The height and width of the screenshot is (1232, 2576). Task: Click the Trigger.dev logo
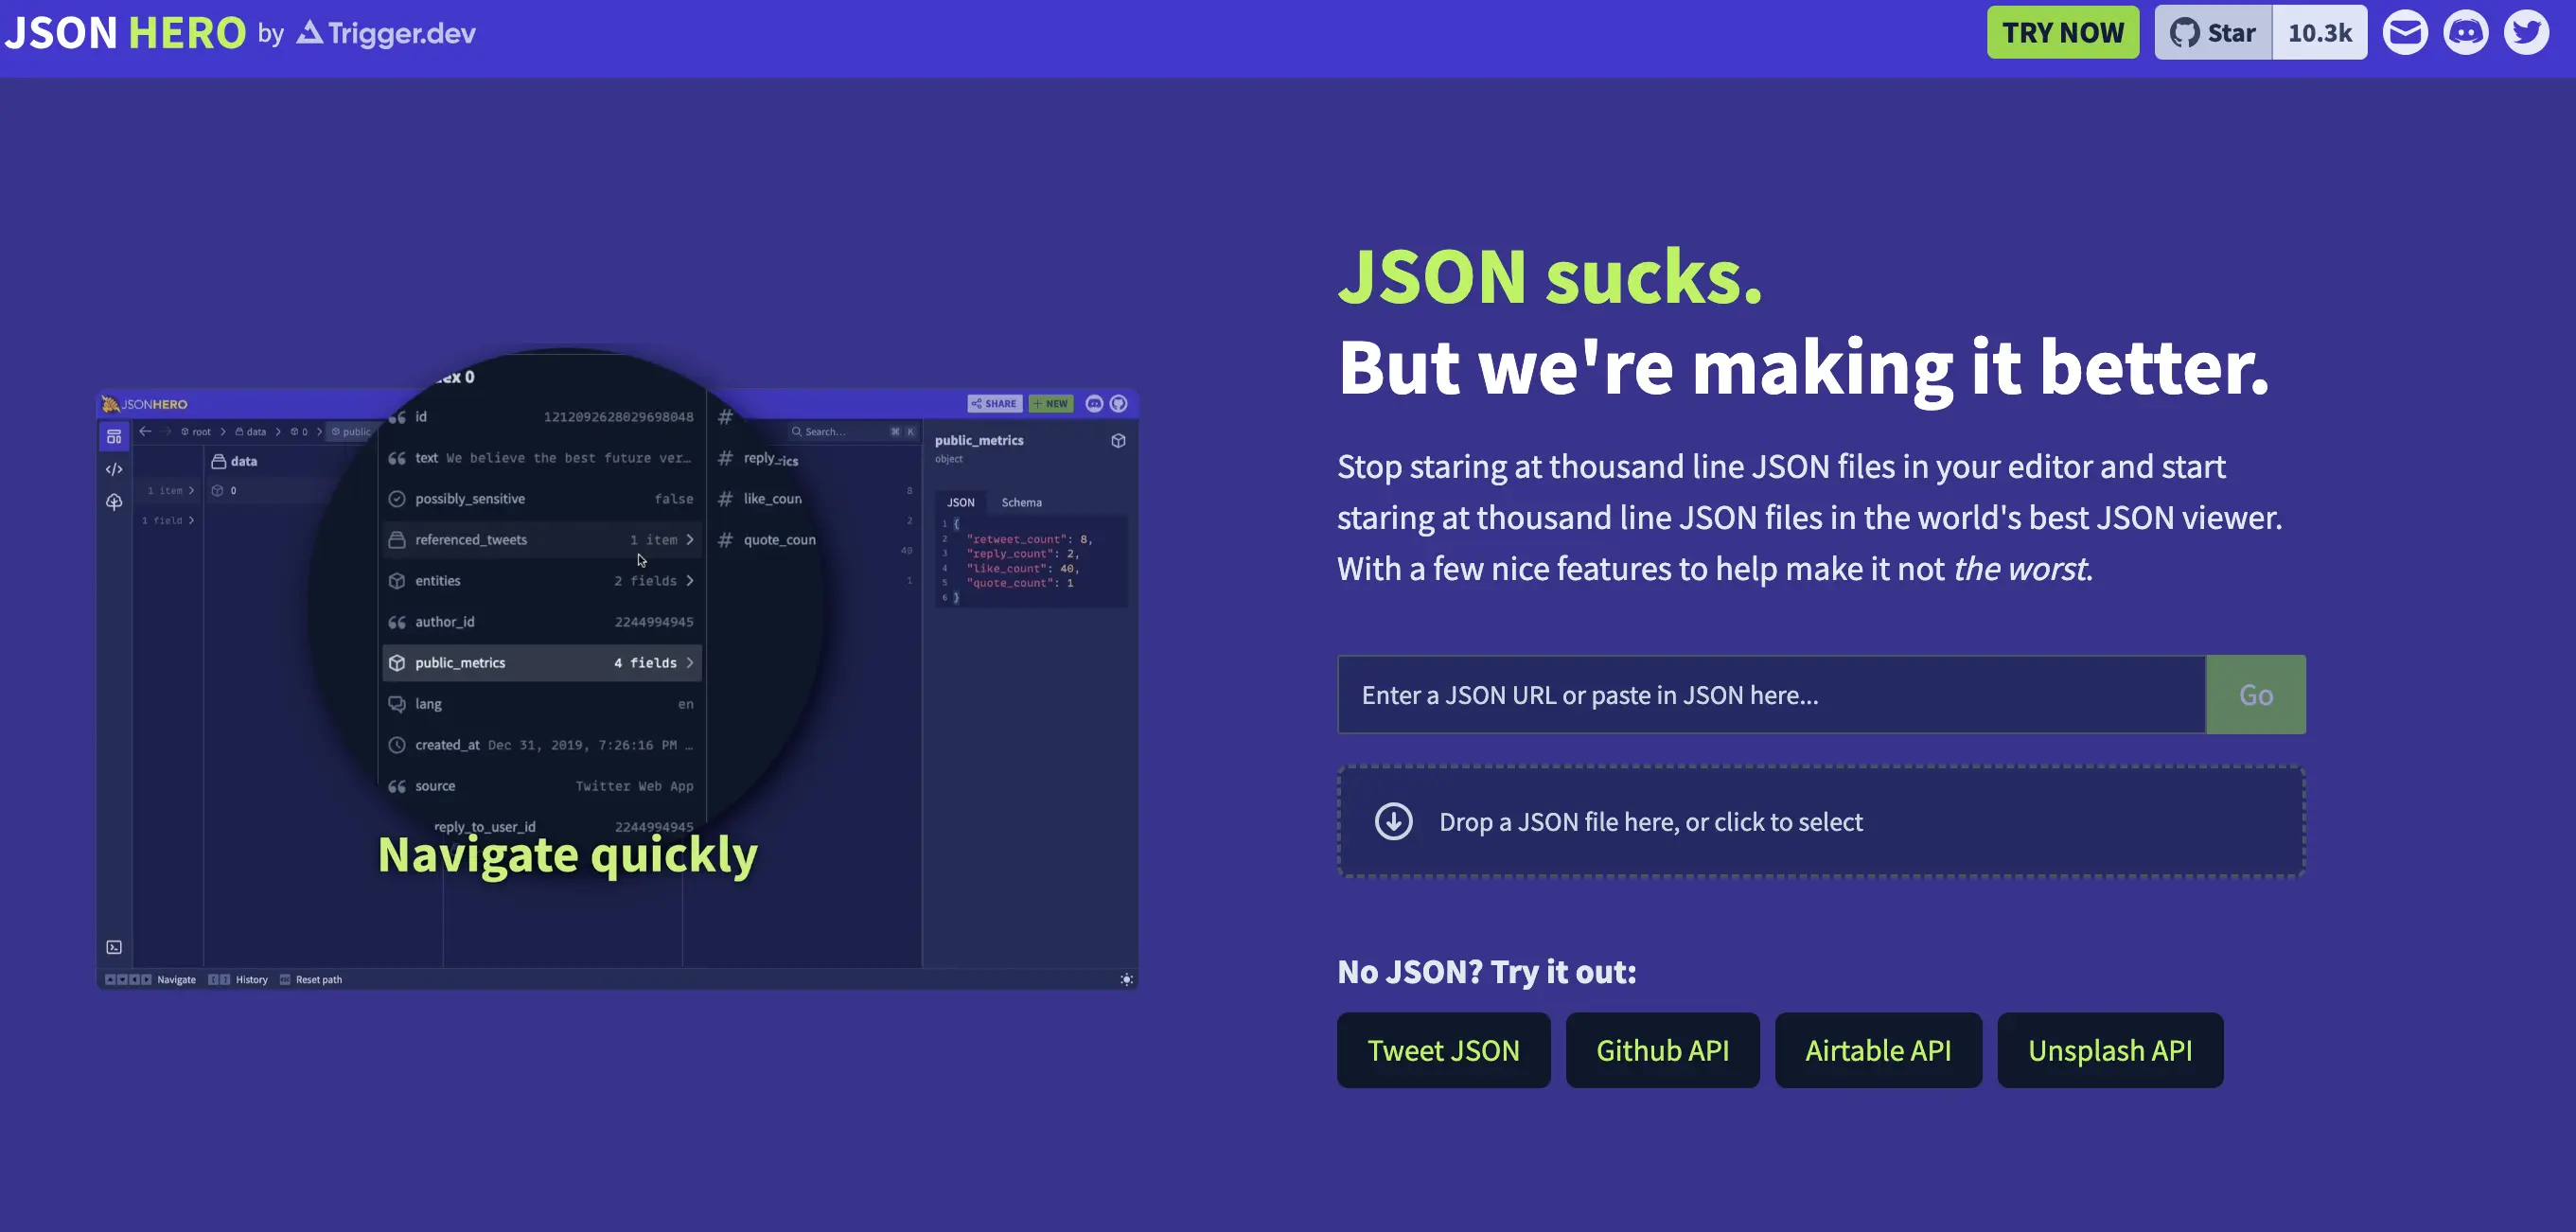coord(387,33)
